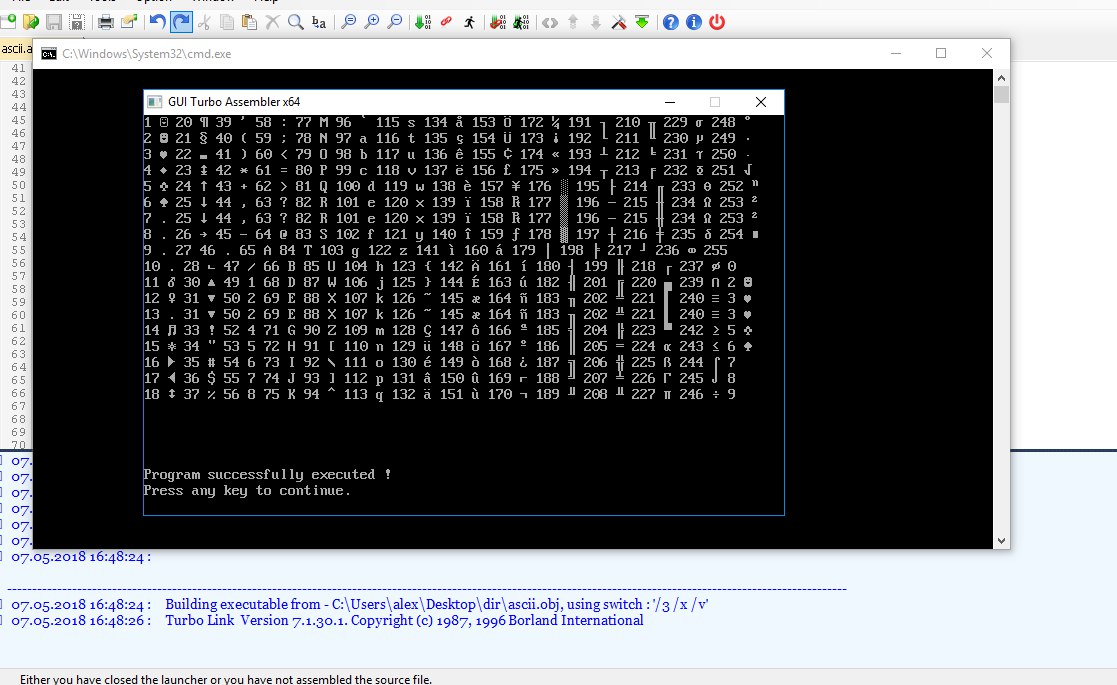1117x685 pixels.
Task: Paste using the clipboard icon
Action: click(x=249, y=22)
